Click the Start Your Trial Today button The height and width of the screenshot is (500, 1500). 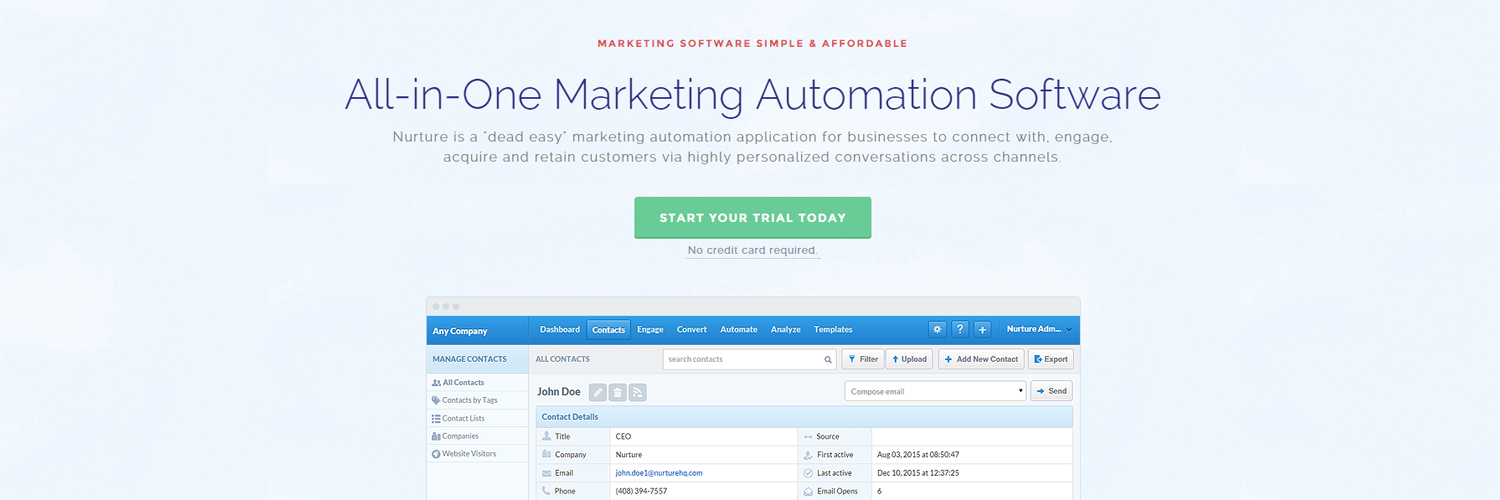coord(752,217)
